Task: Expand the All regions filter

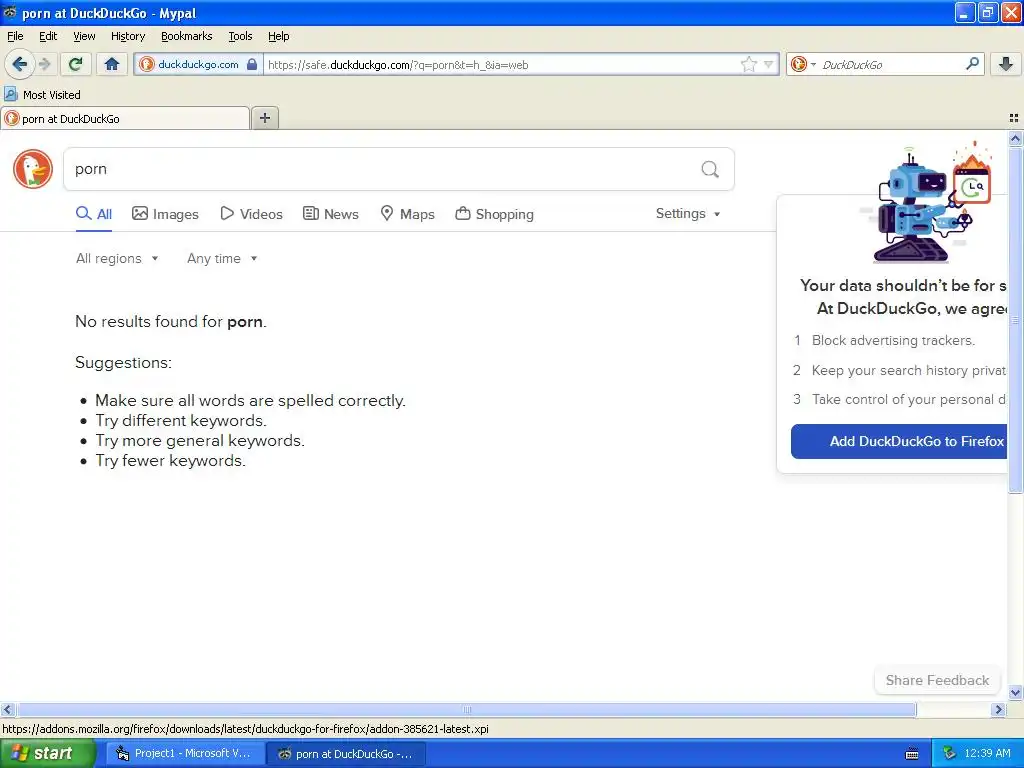Action: click(x=117, y=259)
